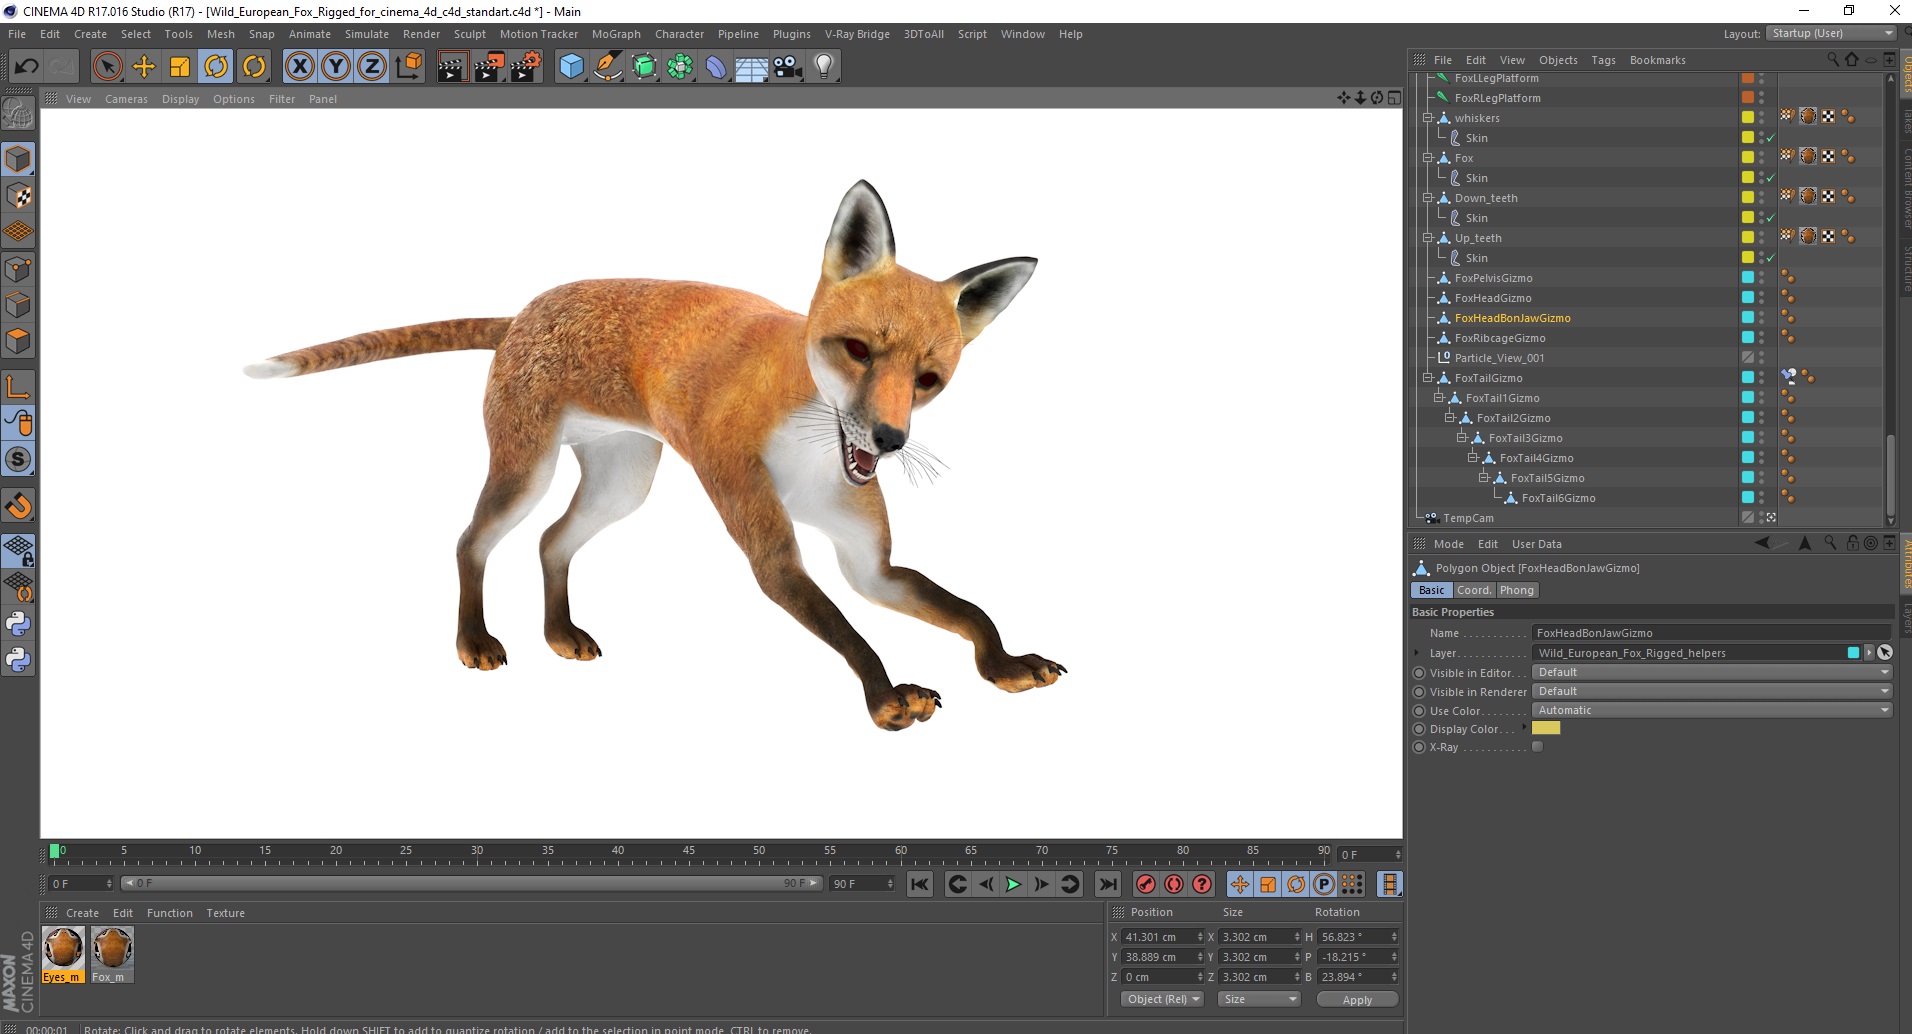Click the Undo arrow icon

point(26,67)
